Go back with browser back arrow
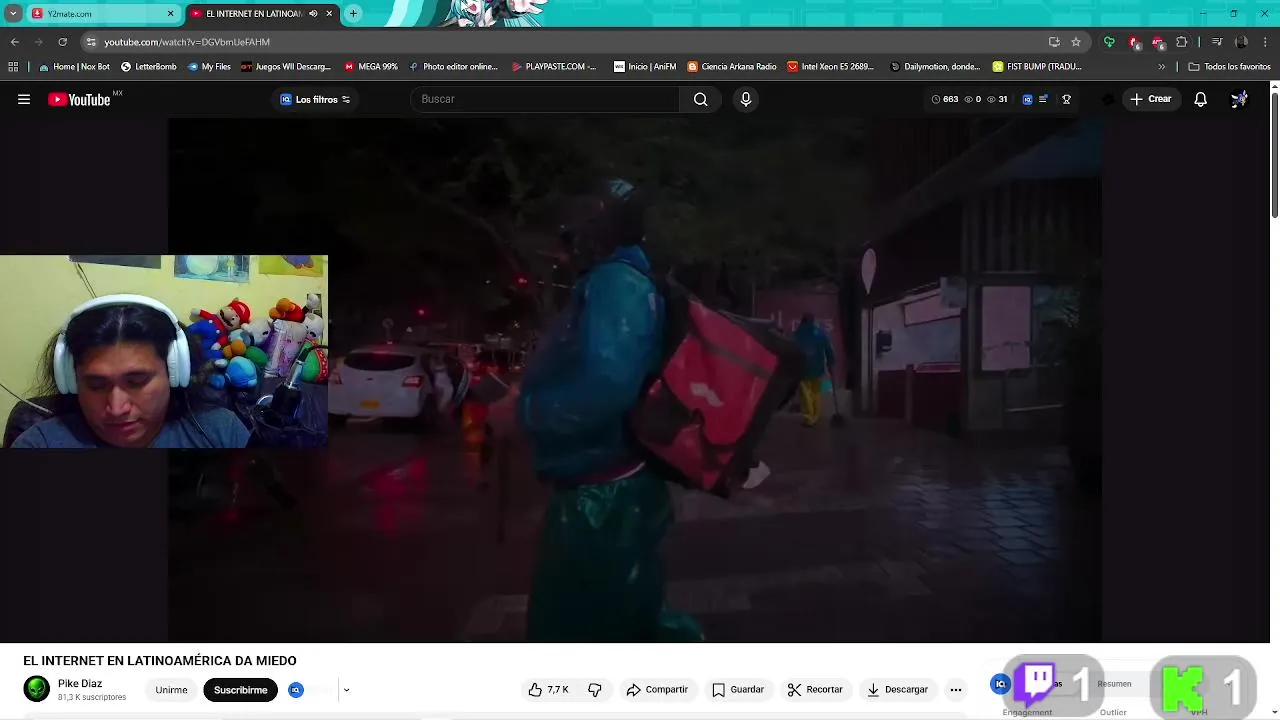The height and width of the screenshot is (720, 1280). click(x=14, y=42)
